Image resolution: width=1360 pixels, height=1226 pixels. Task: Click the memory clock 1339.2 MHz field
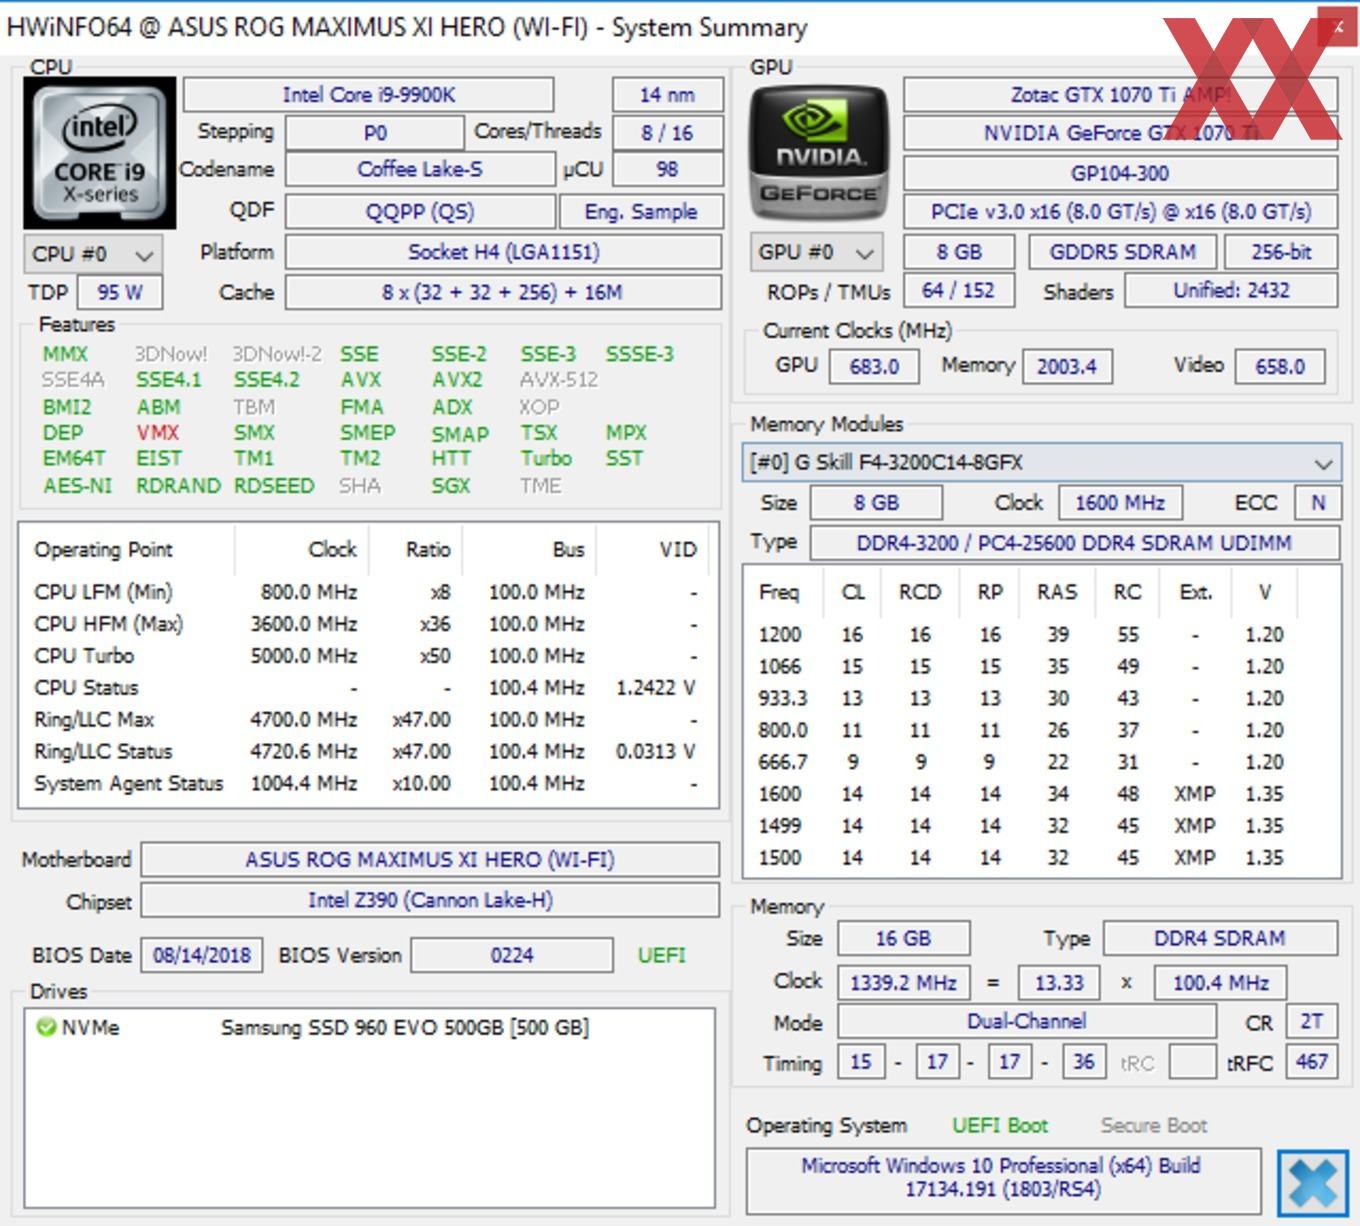point(903,982)
